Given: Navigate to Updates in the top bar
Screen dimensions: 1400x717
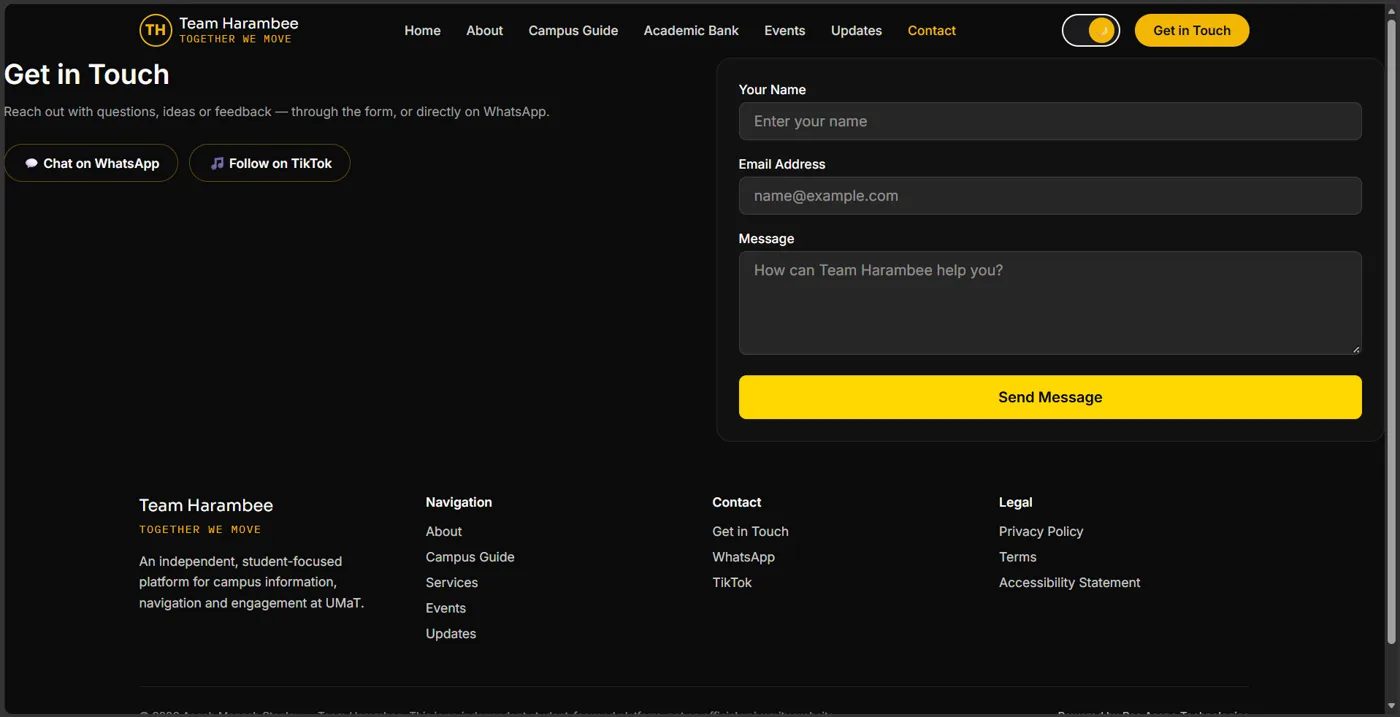Looking at the screenshot, I should click(856, 30).
